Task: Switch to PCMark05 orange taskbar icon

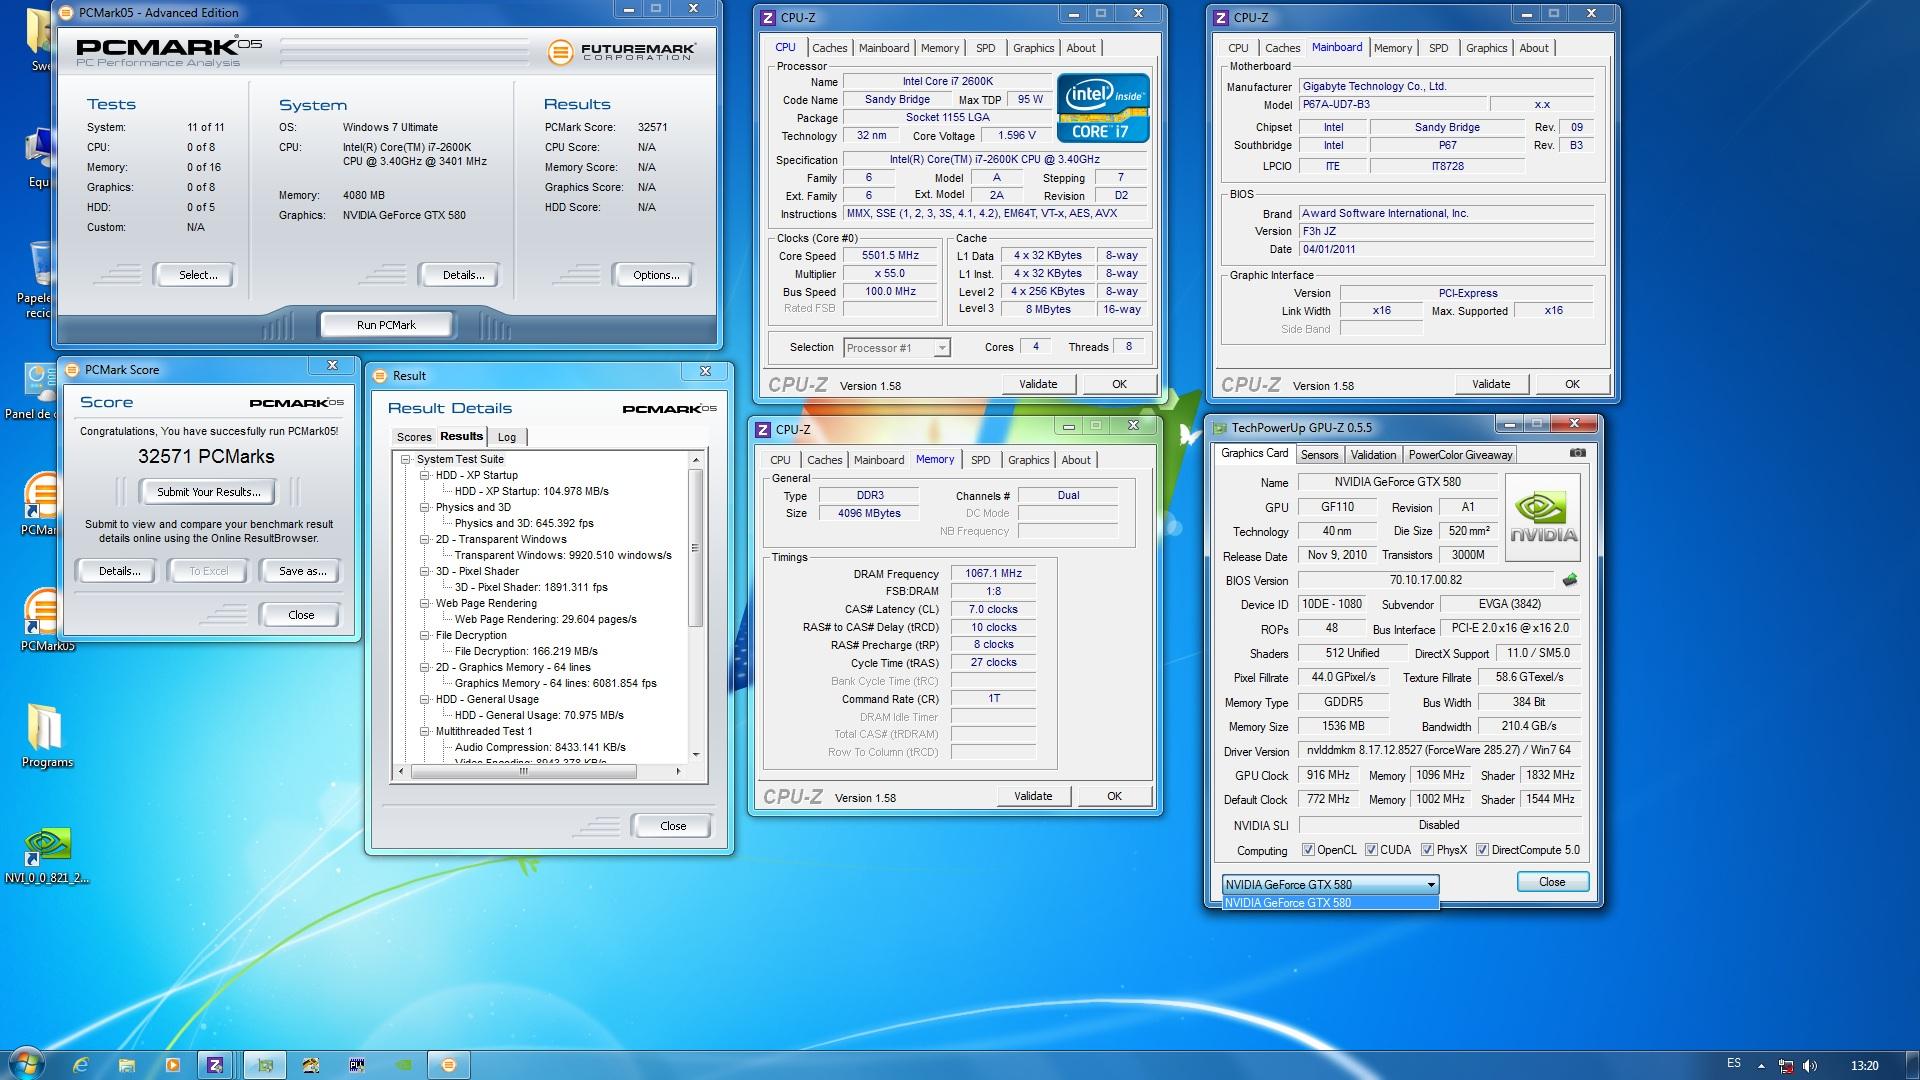Action: tap(449, 1065)
